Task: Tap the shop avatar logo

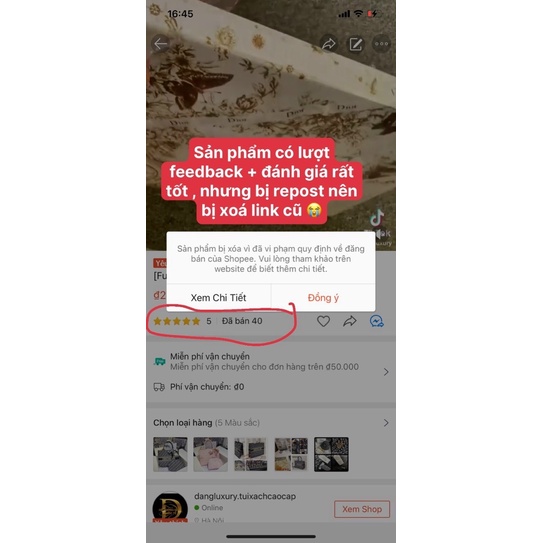Action: [170, 508]
